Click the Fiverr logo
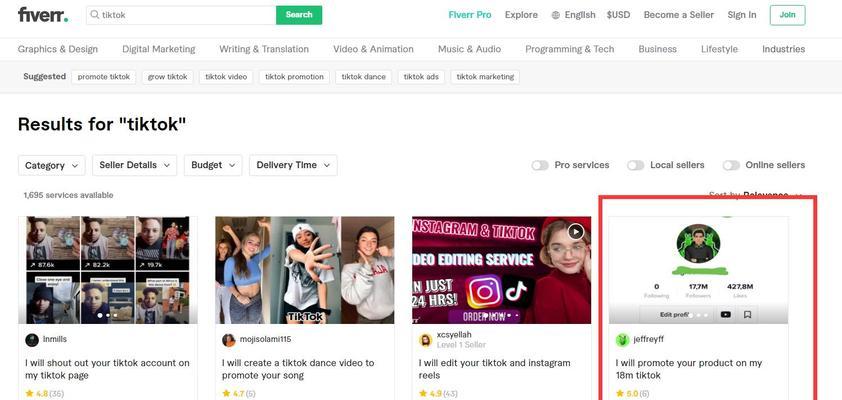 click(x=43, y=14)
